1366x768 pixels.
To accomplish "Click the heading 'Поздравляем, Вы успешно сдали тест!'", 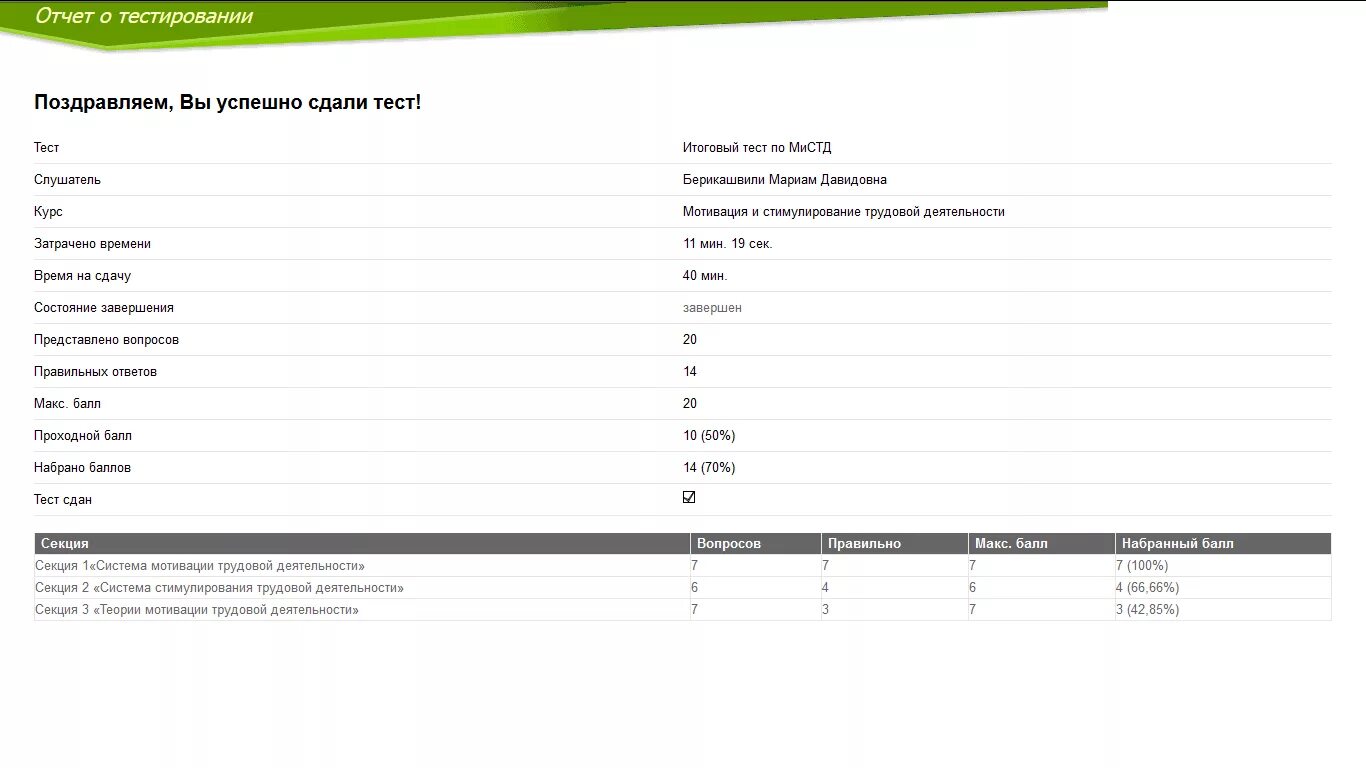I will point(228,102).
